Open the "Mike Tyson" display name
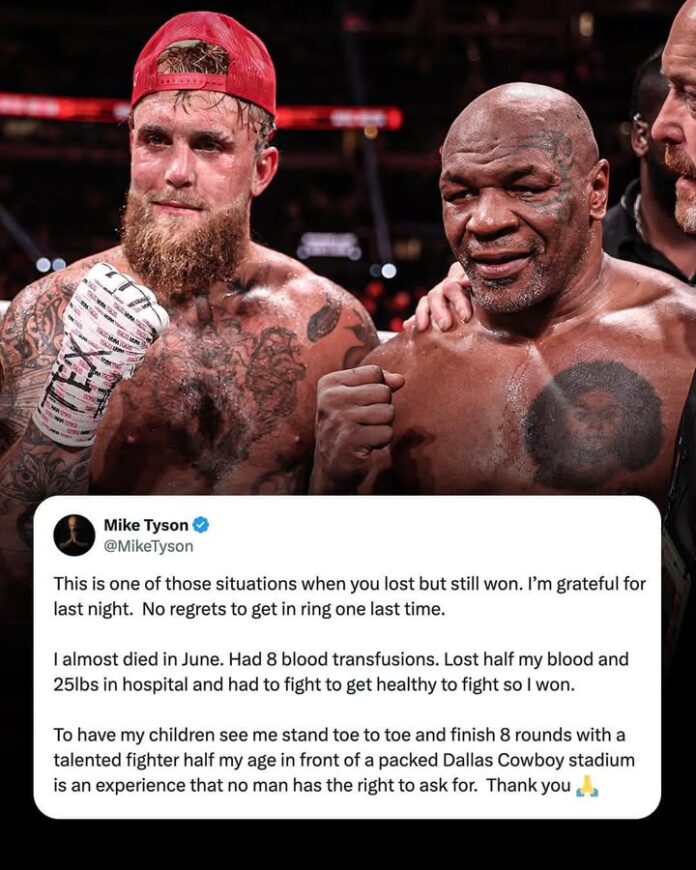Viewport: 696px width, 870px height. coord(146,525)
